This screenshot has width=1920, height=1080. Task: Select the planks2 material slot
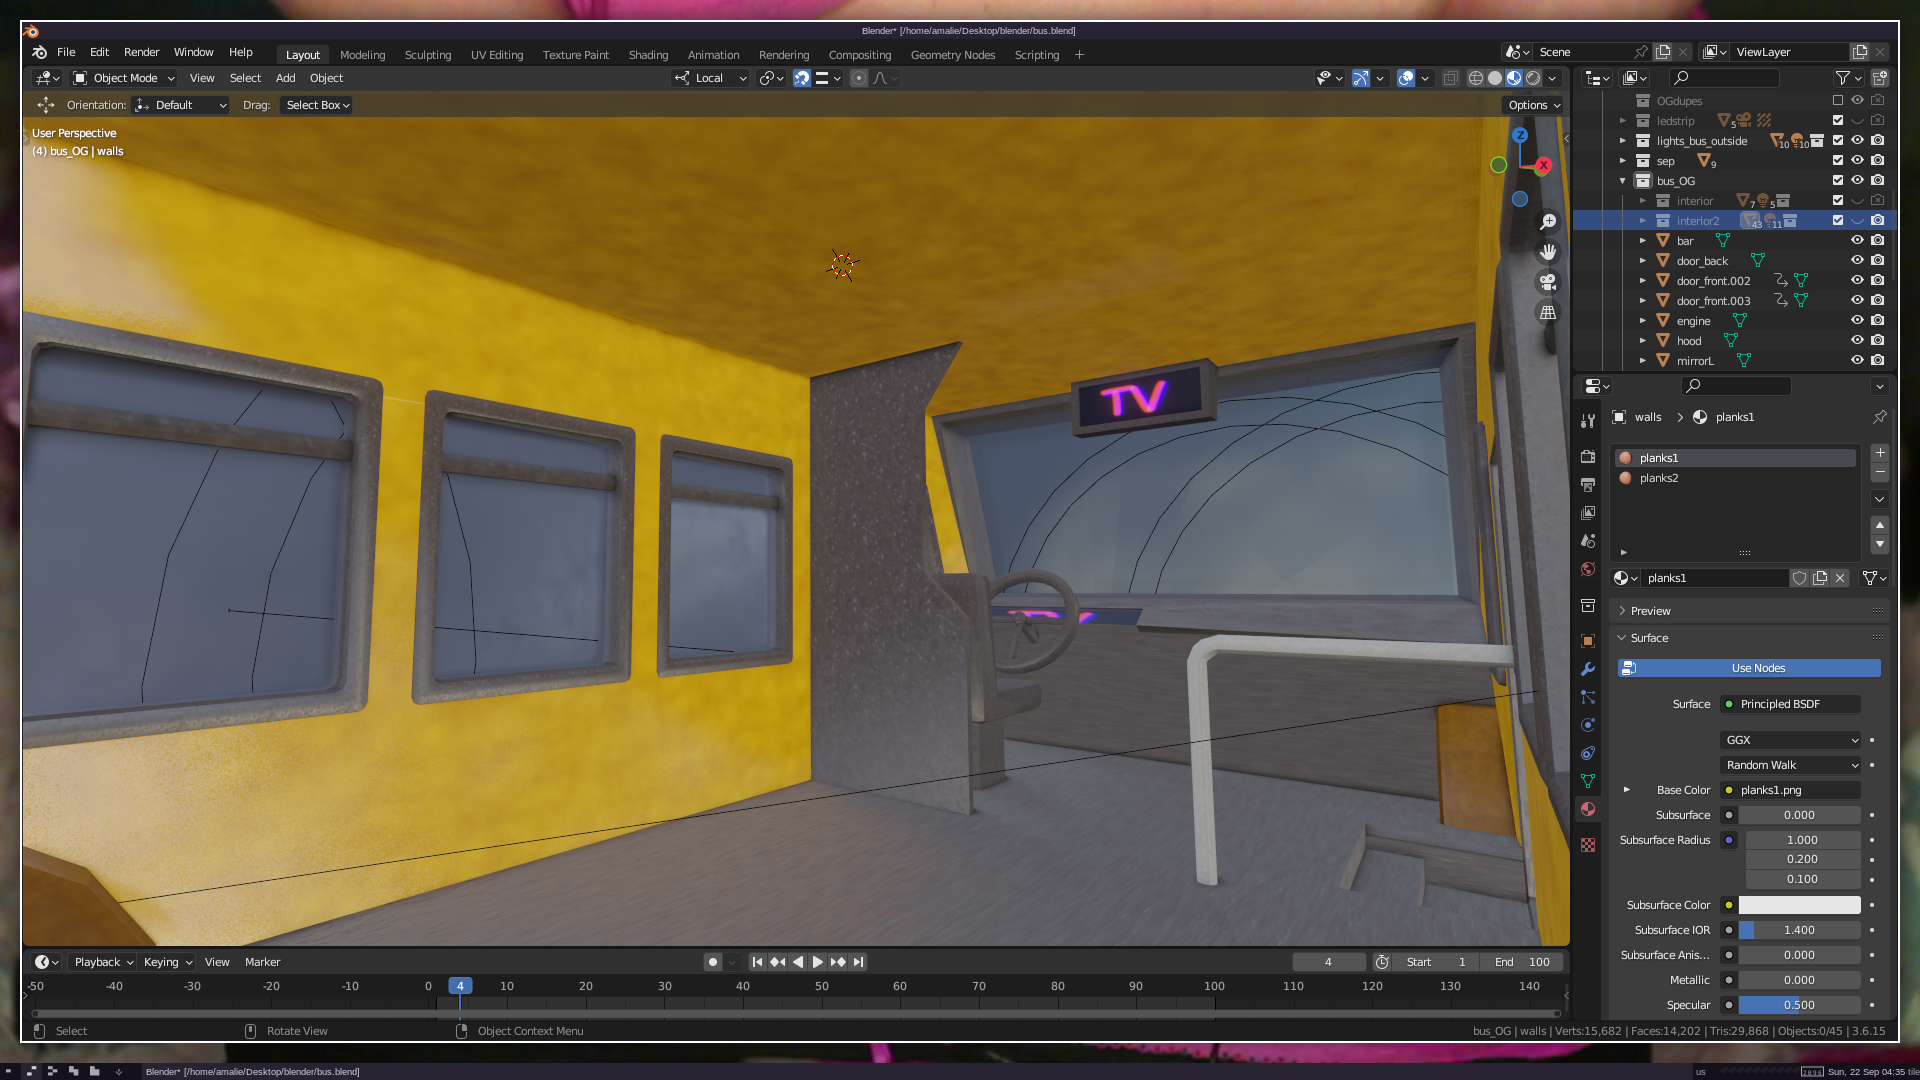[1659, 478]
